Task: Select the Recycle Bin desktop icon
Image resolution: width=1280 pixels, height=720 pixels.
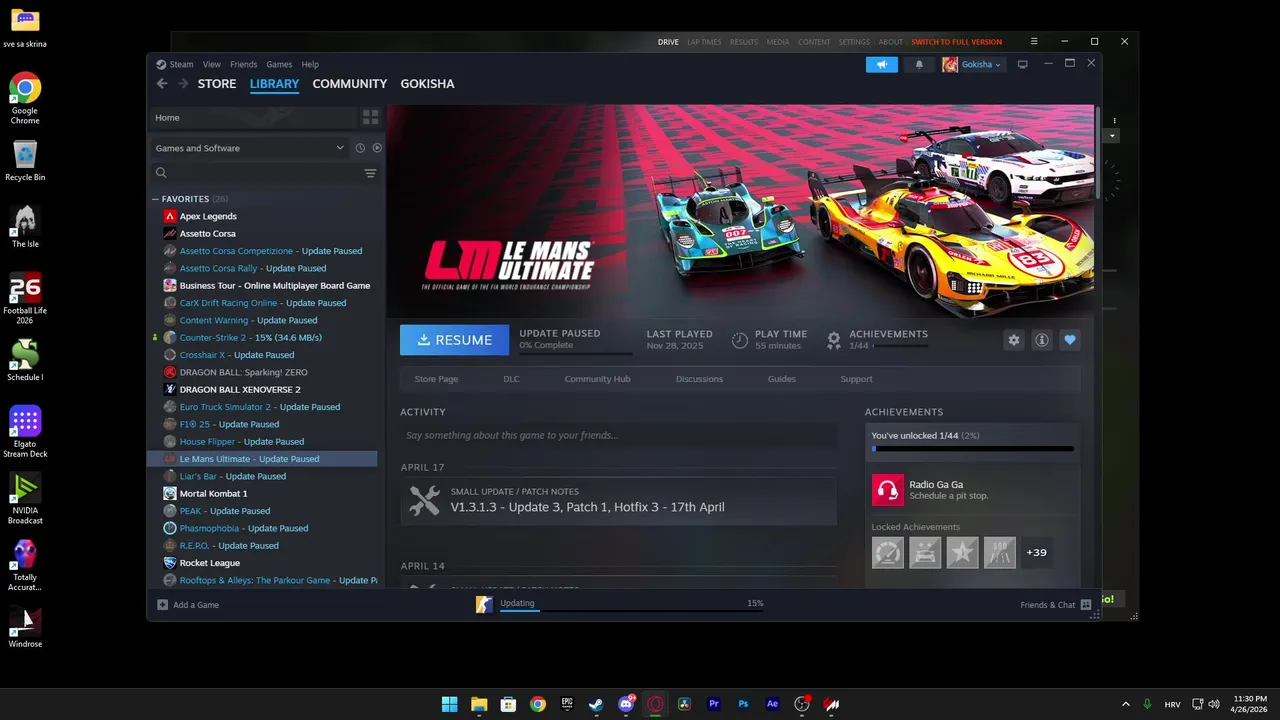Action: pyautogui.click(x=25, y=160)
